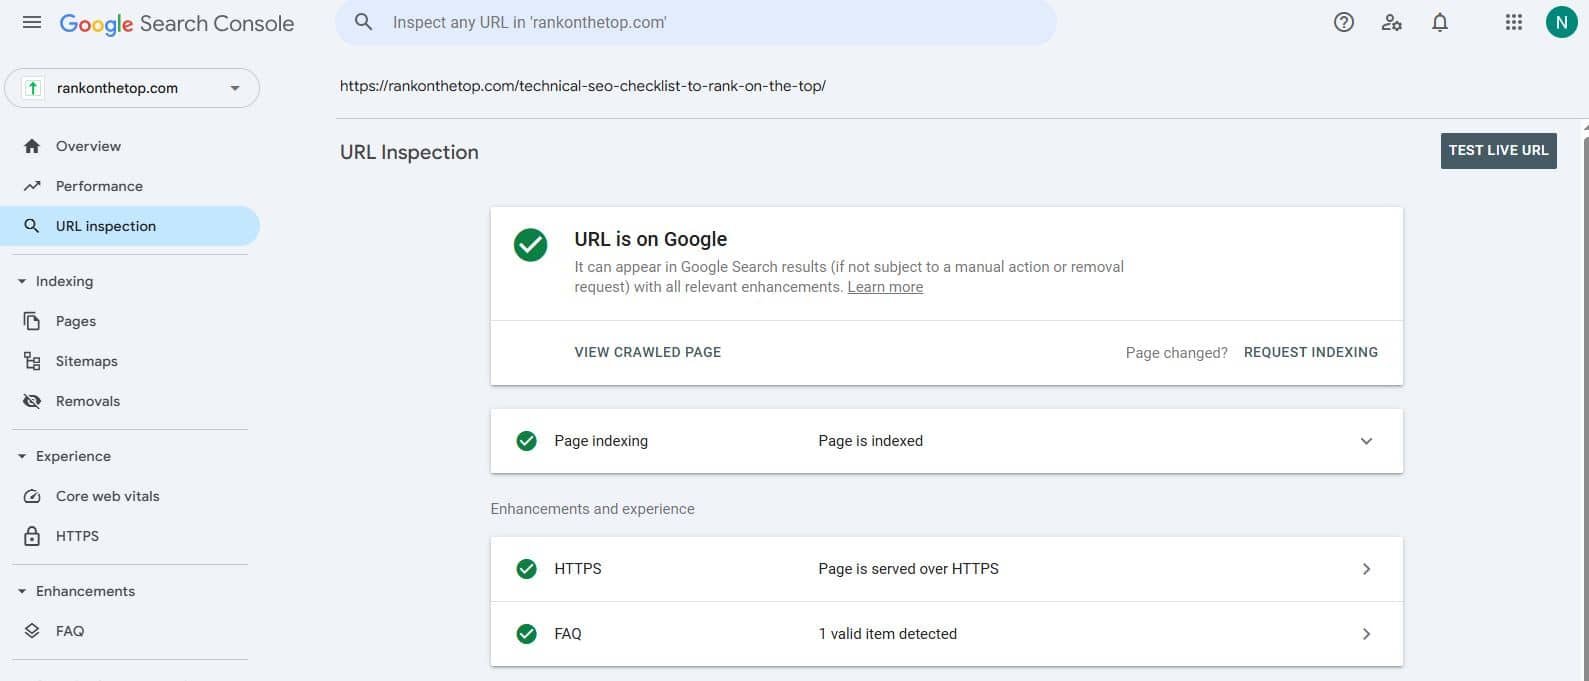
Task: Open the Pages indexing report
Action: [x=130, y=321]
